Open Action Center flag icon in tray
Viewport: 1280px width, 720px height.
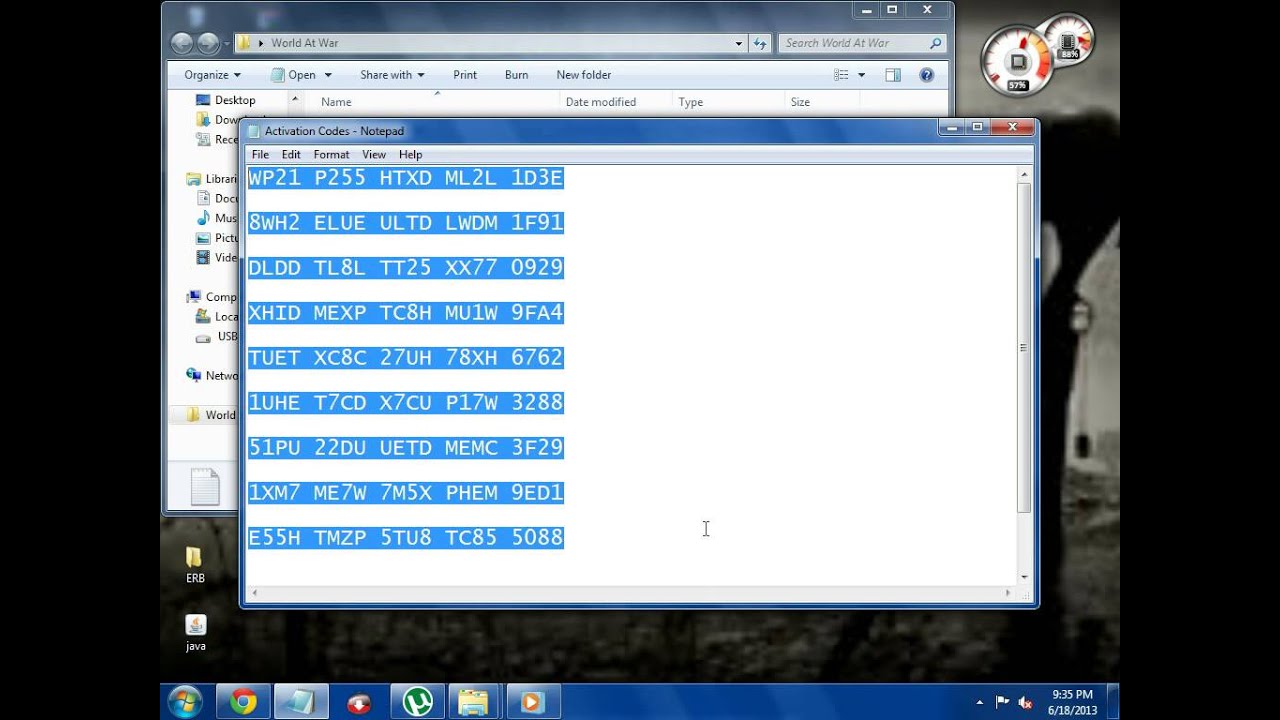click(1002, 702)
